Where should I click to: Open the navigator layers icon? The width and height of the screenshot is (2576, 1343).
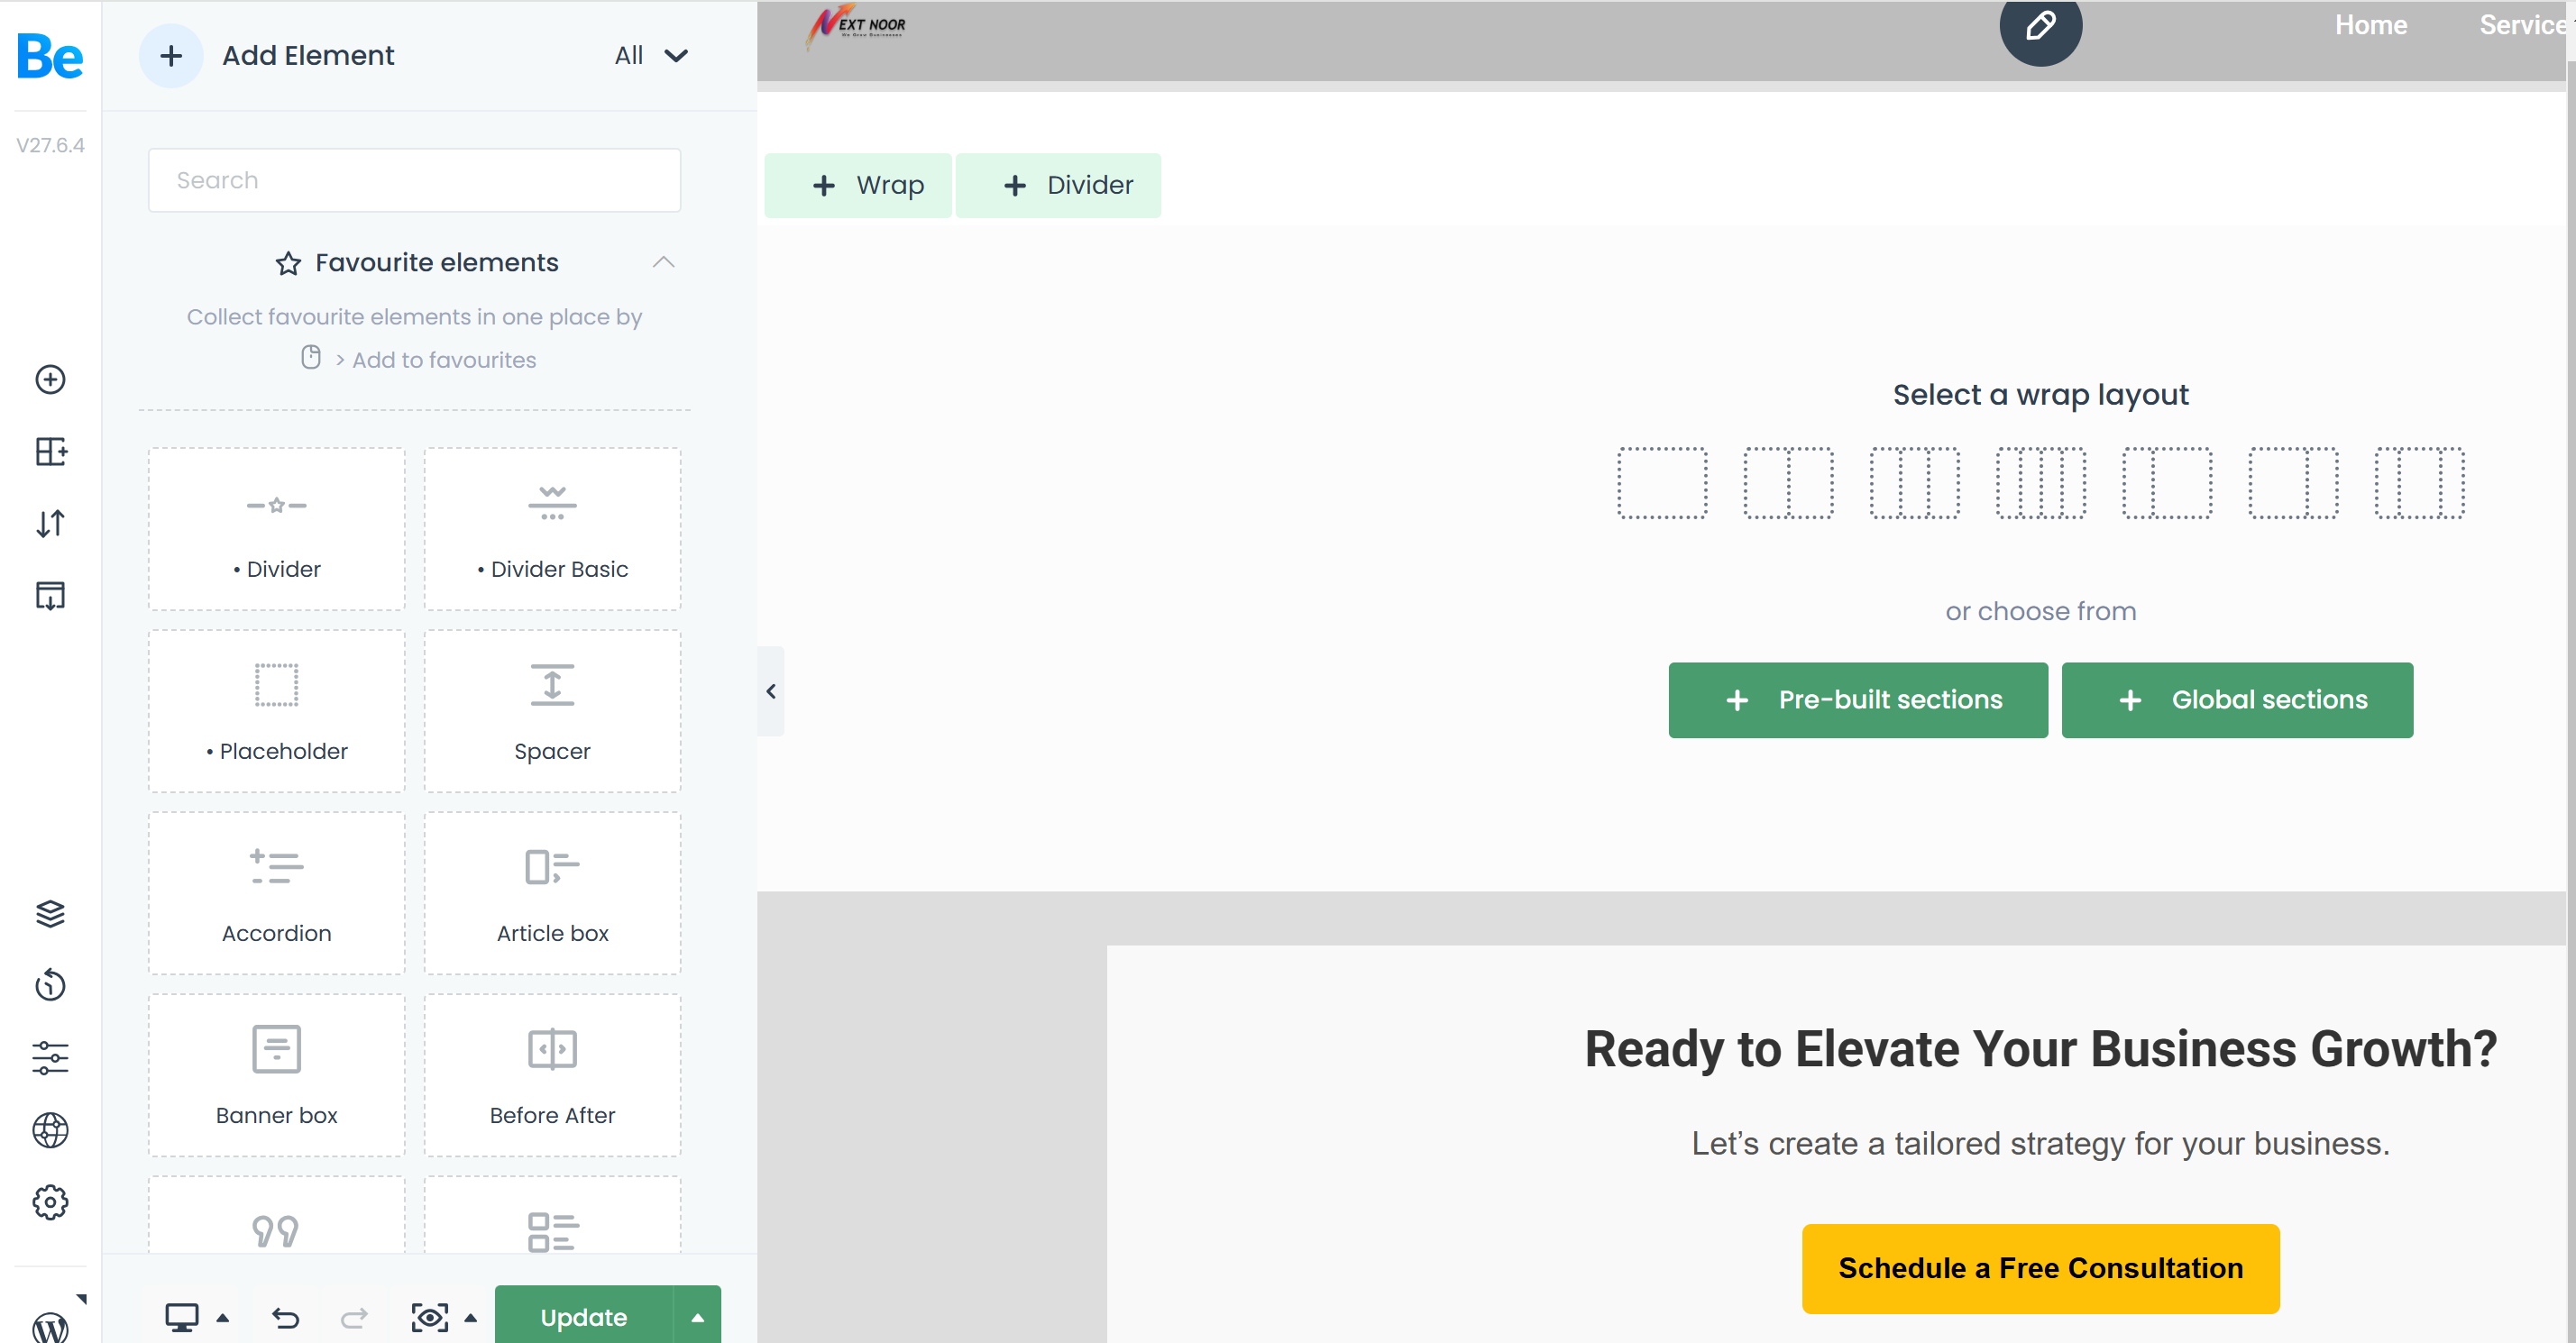(50, 913)
